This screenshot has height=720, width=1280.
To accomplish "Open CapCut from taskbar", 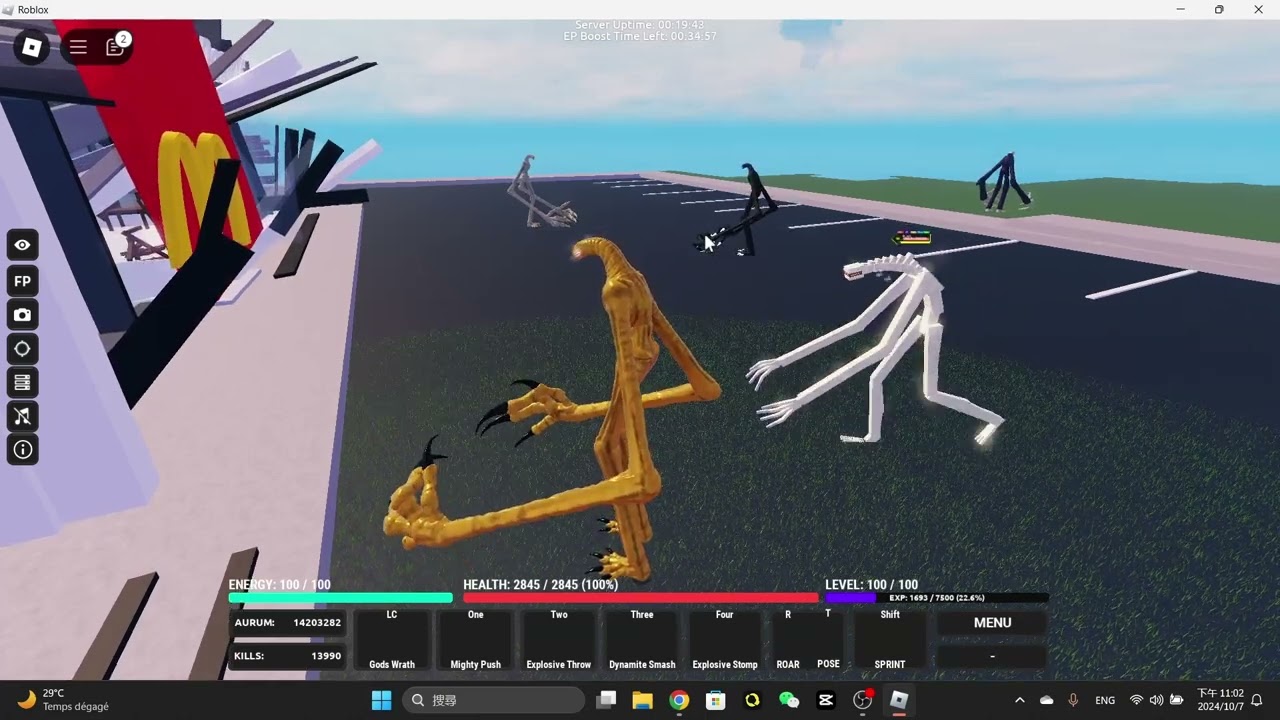I will click(826, 700).
